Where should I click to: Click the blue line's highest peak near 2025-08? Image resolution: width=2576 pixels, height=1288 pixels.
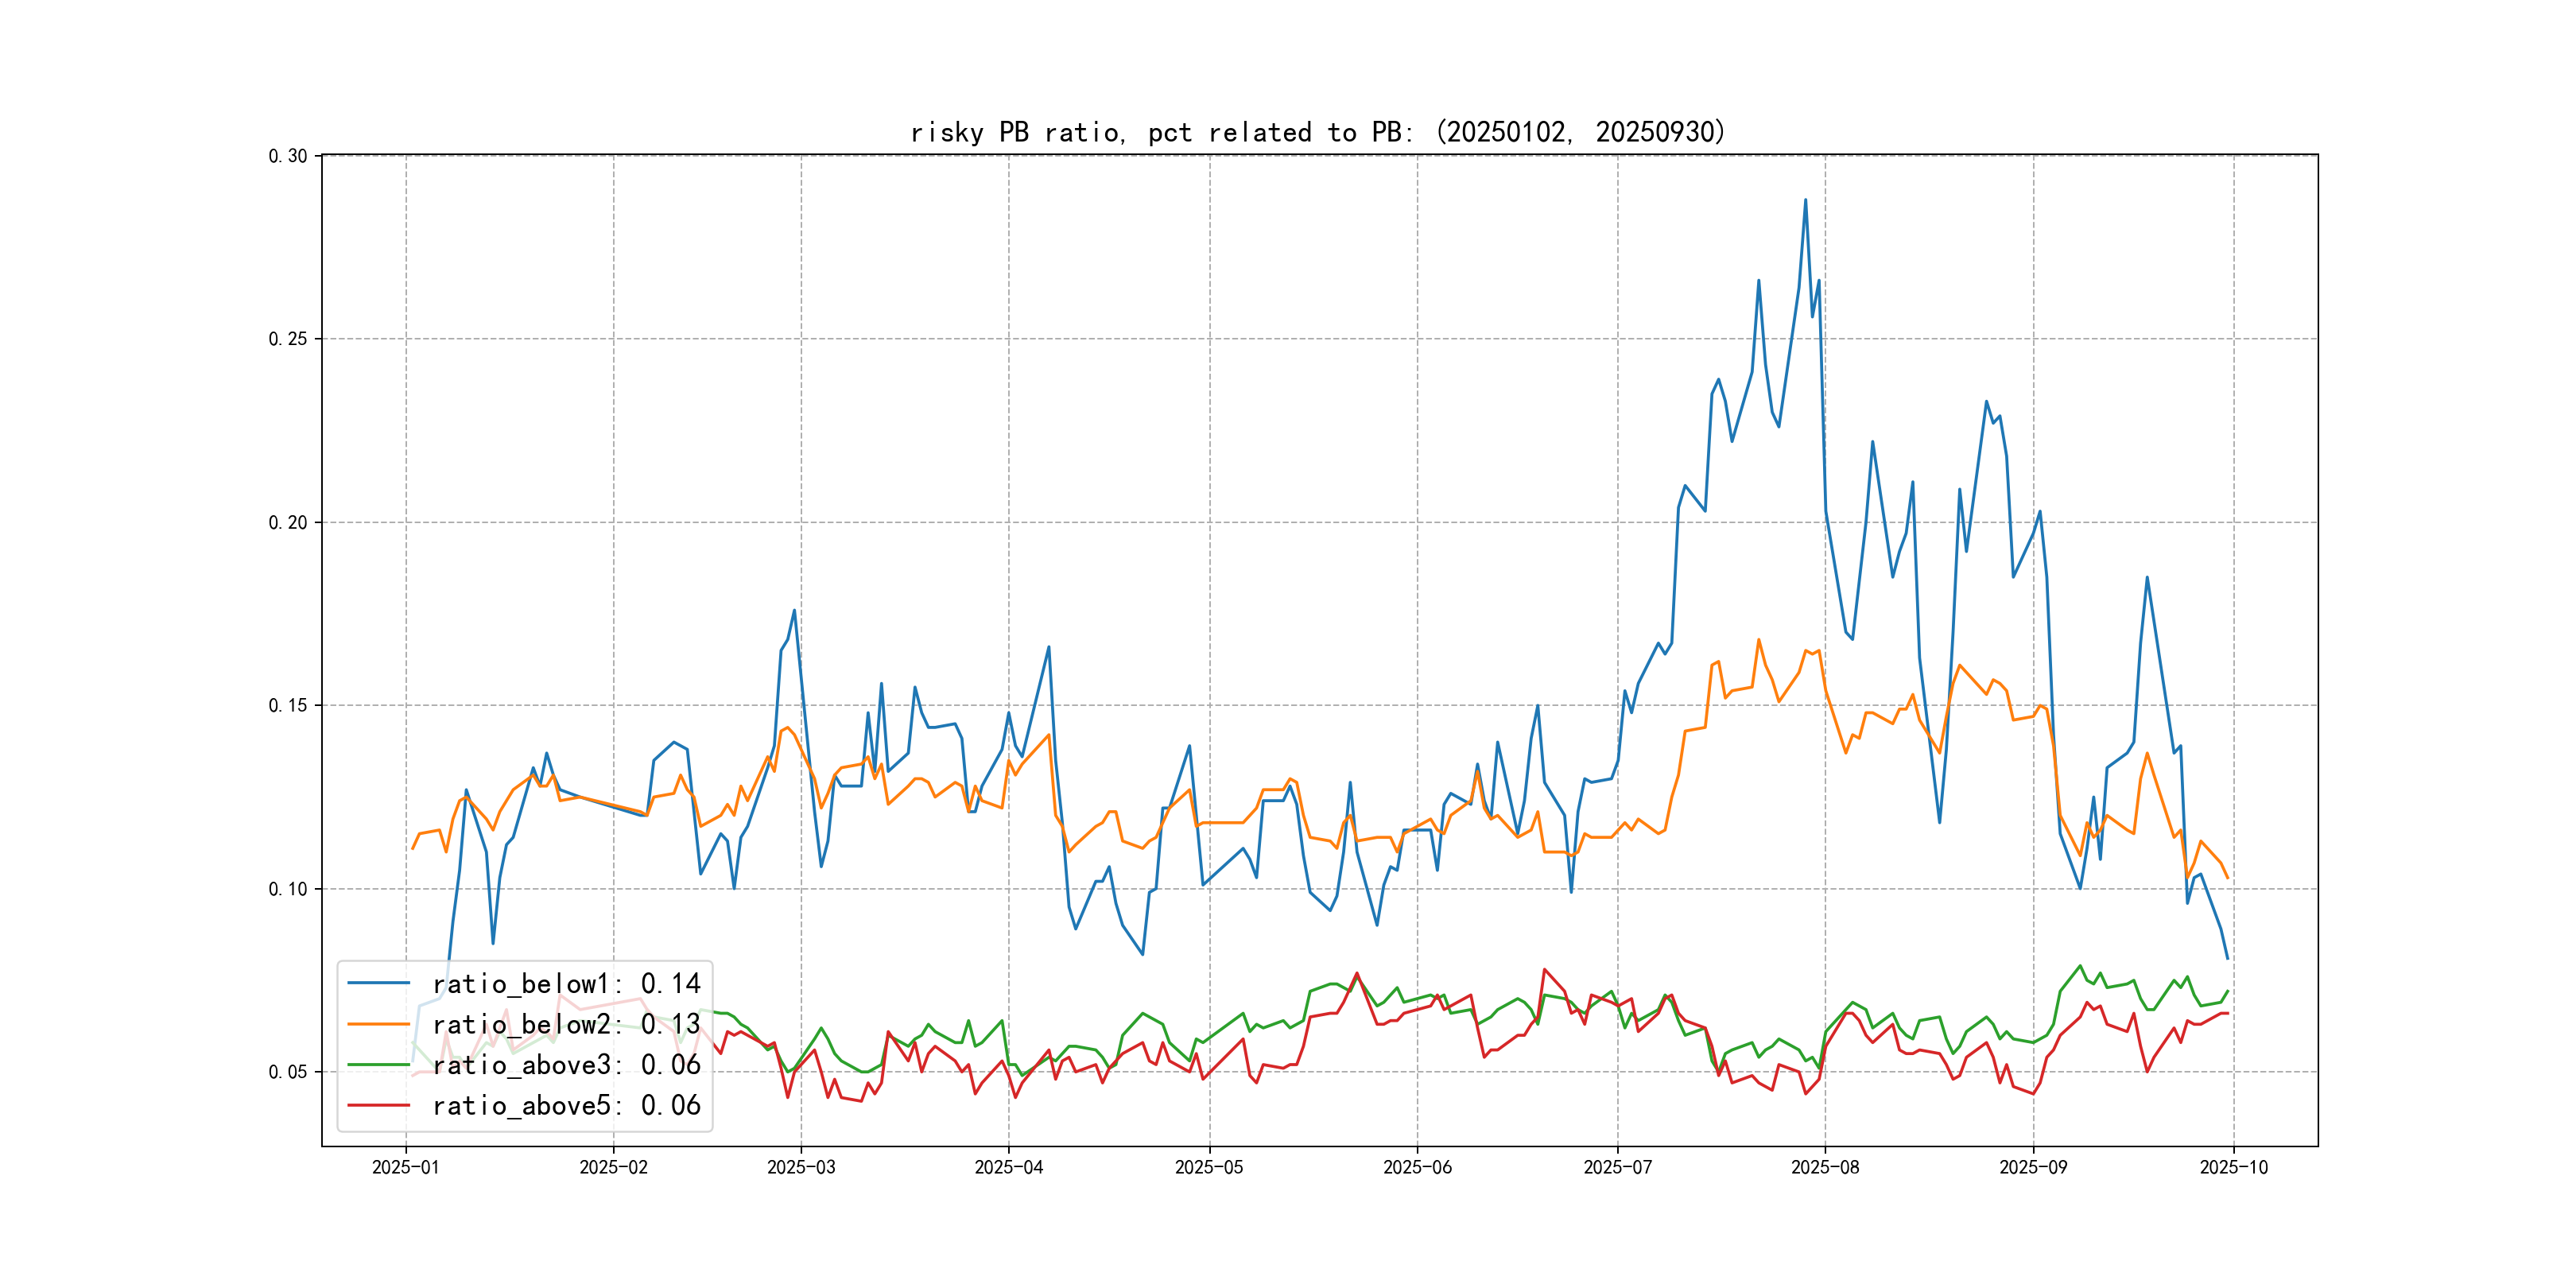[x=1805, y=200]
